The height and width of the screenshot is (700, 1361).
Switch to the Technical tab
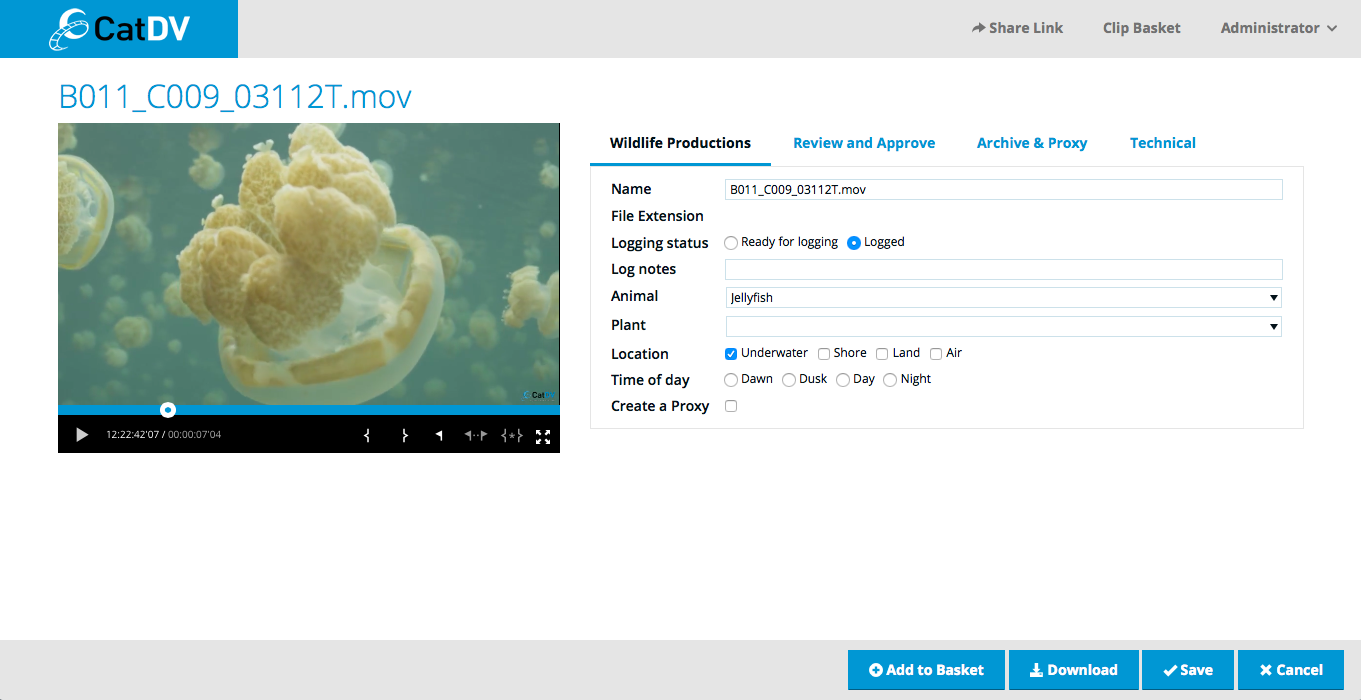[1163, 143]
